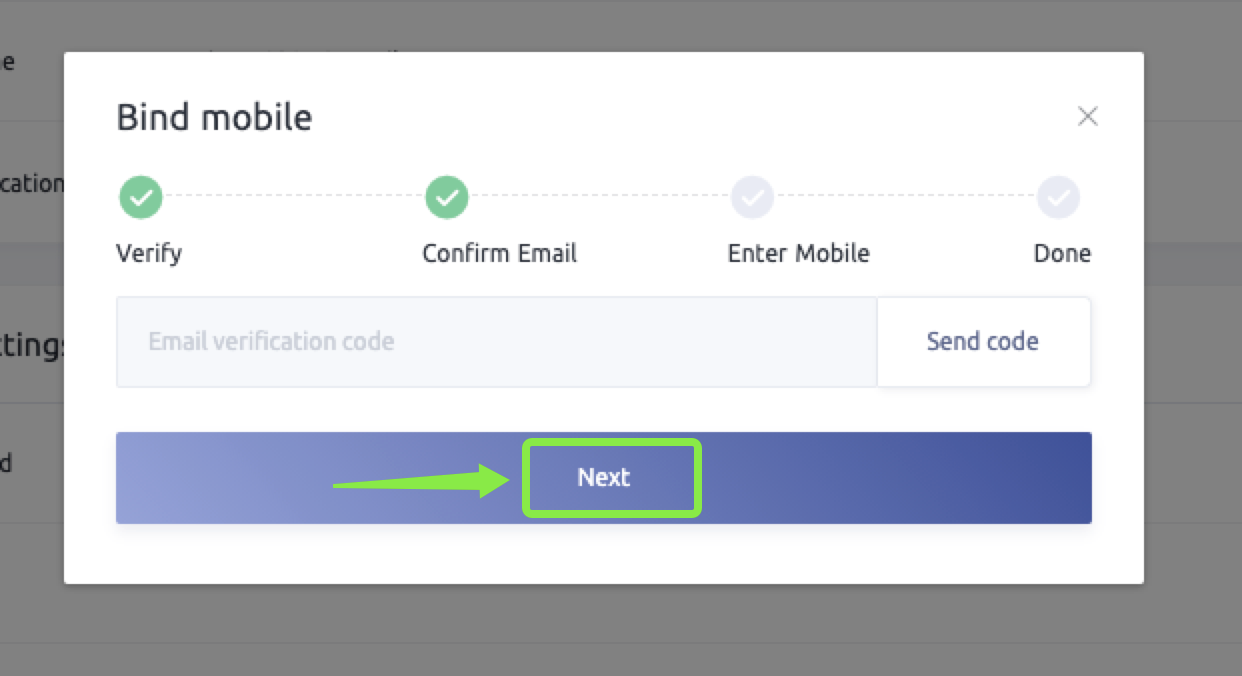This screenshot has height=676, width=1242.
Task: Click the green arrow pointing at Next
Action: (x=420, y=481)
